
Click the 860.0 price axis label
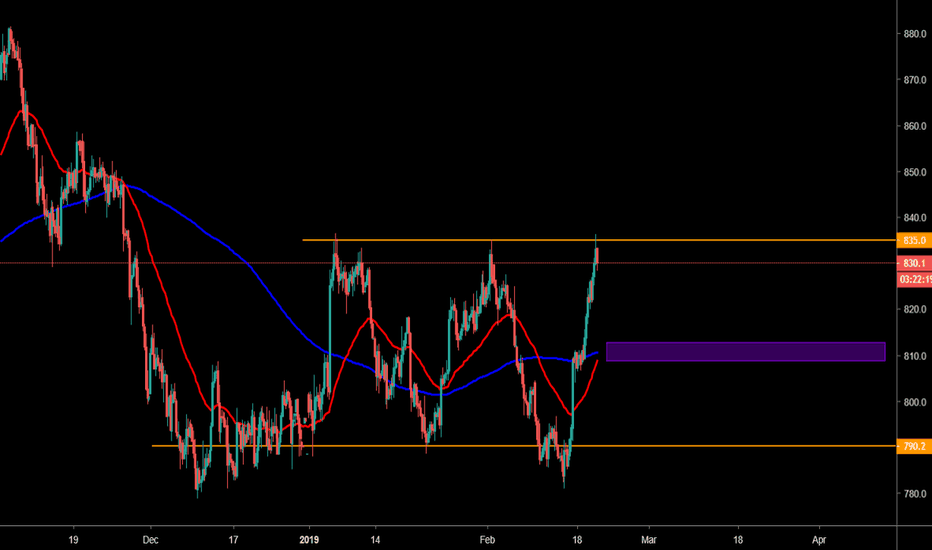click(x=915, y=126)
